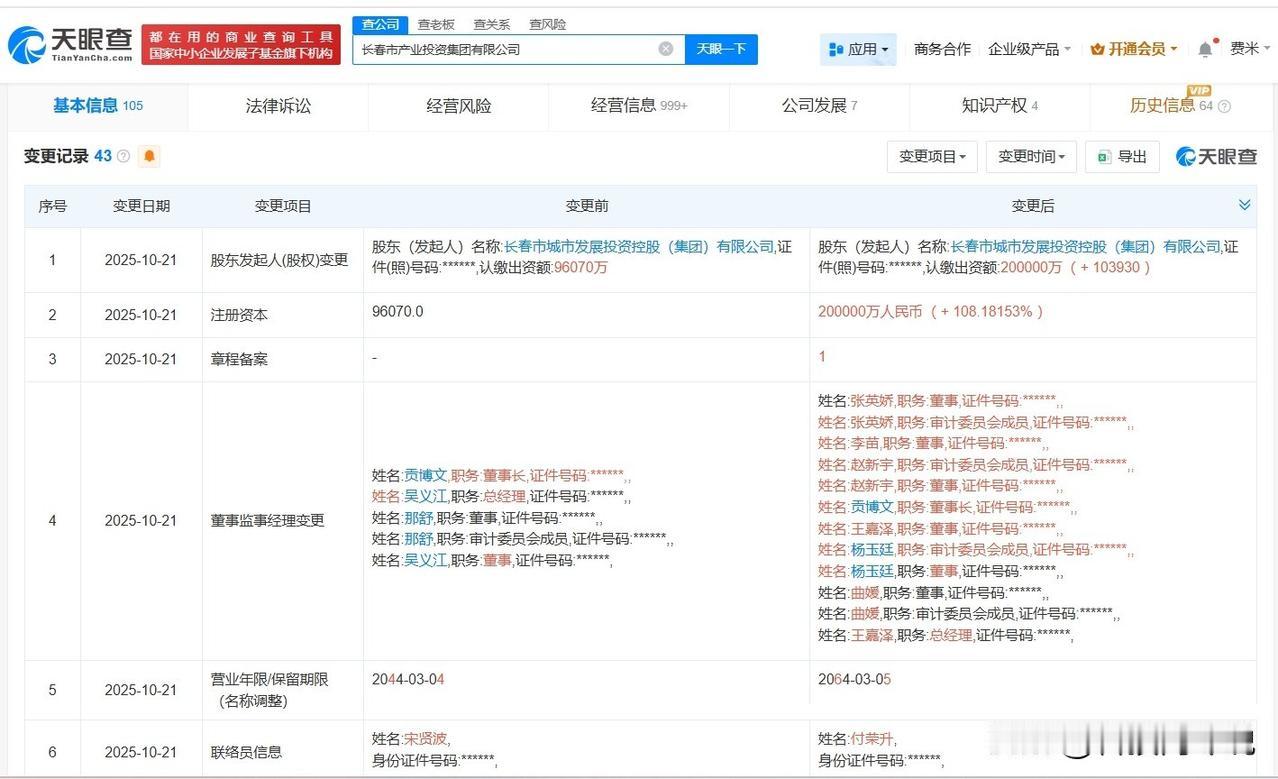
Task: Open the 法律诉讼 section tab
Action: 275,104
